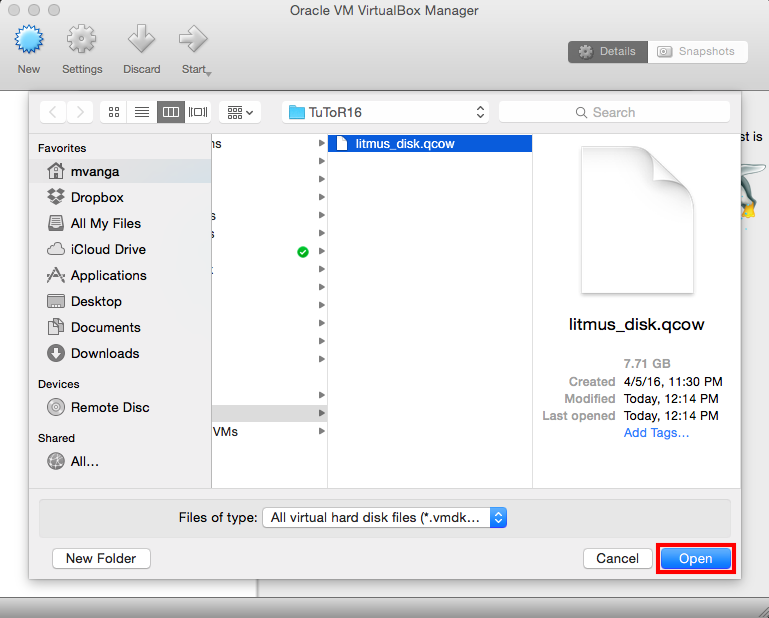
Task: Click the Downloads arrow icon
Action: [x=56, y=353]
